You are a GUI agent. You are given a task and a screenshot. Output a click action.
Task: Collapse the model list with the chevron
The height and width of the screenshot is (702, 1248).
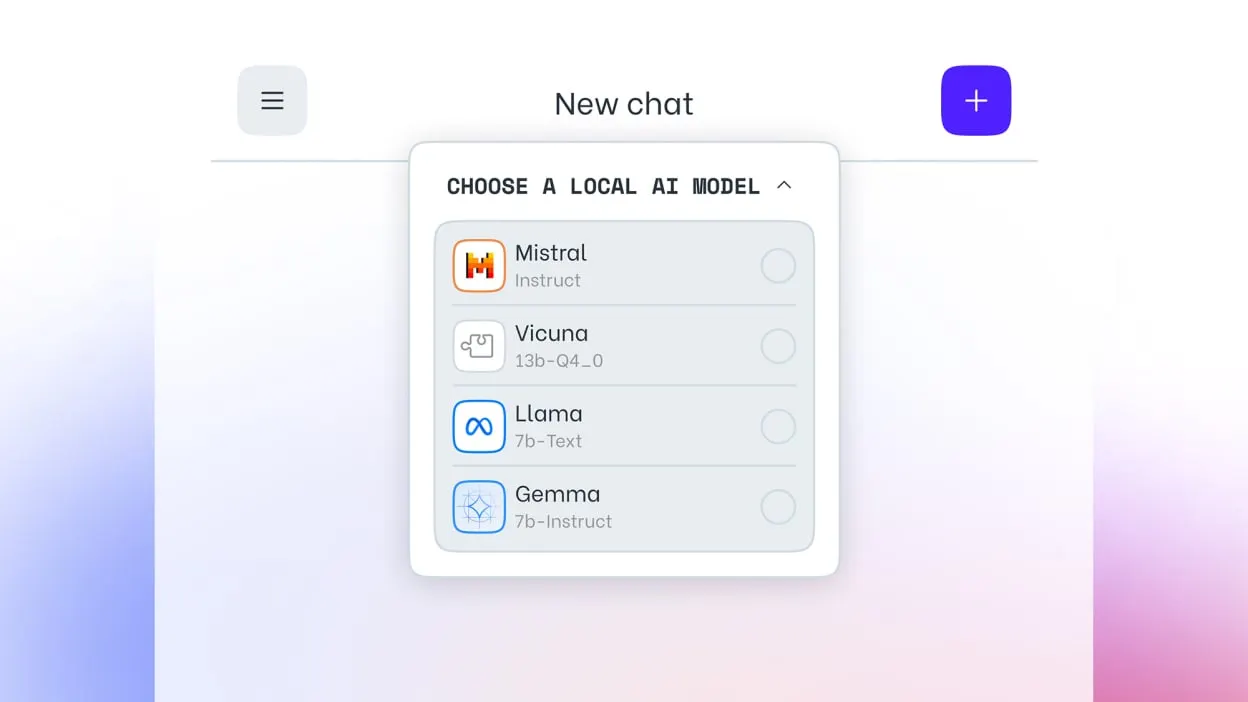784,185
